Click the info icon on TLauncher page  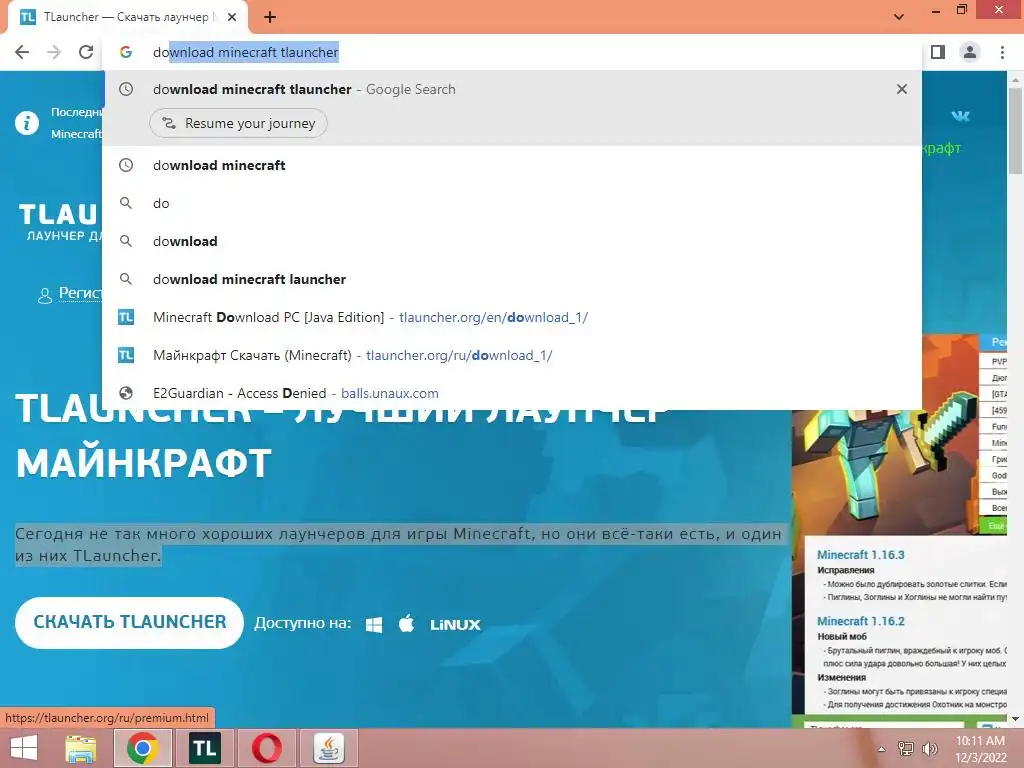27,123
